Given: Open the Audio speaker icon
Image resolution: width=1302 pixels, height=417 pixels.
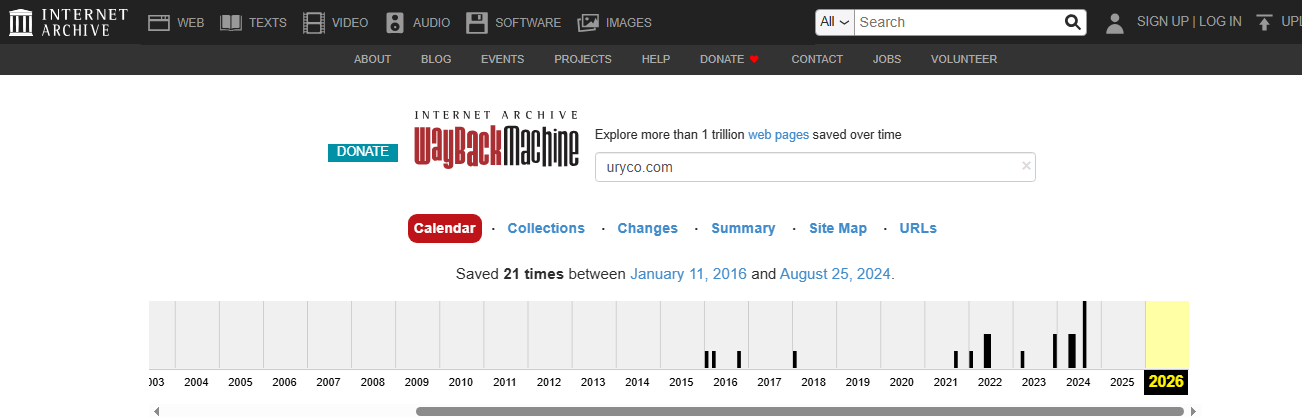Looking at the screenshot, I should pyautogui.click(x=395, y=22).
